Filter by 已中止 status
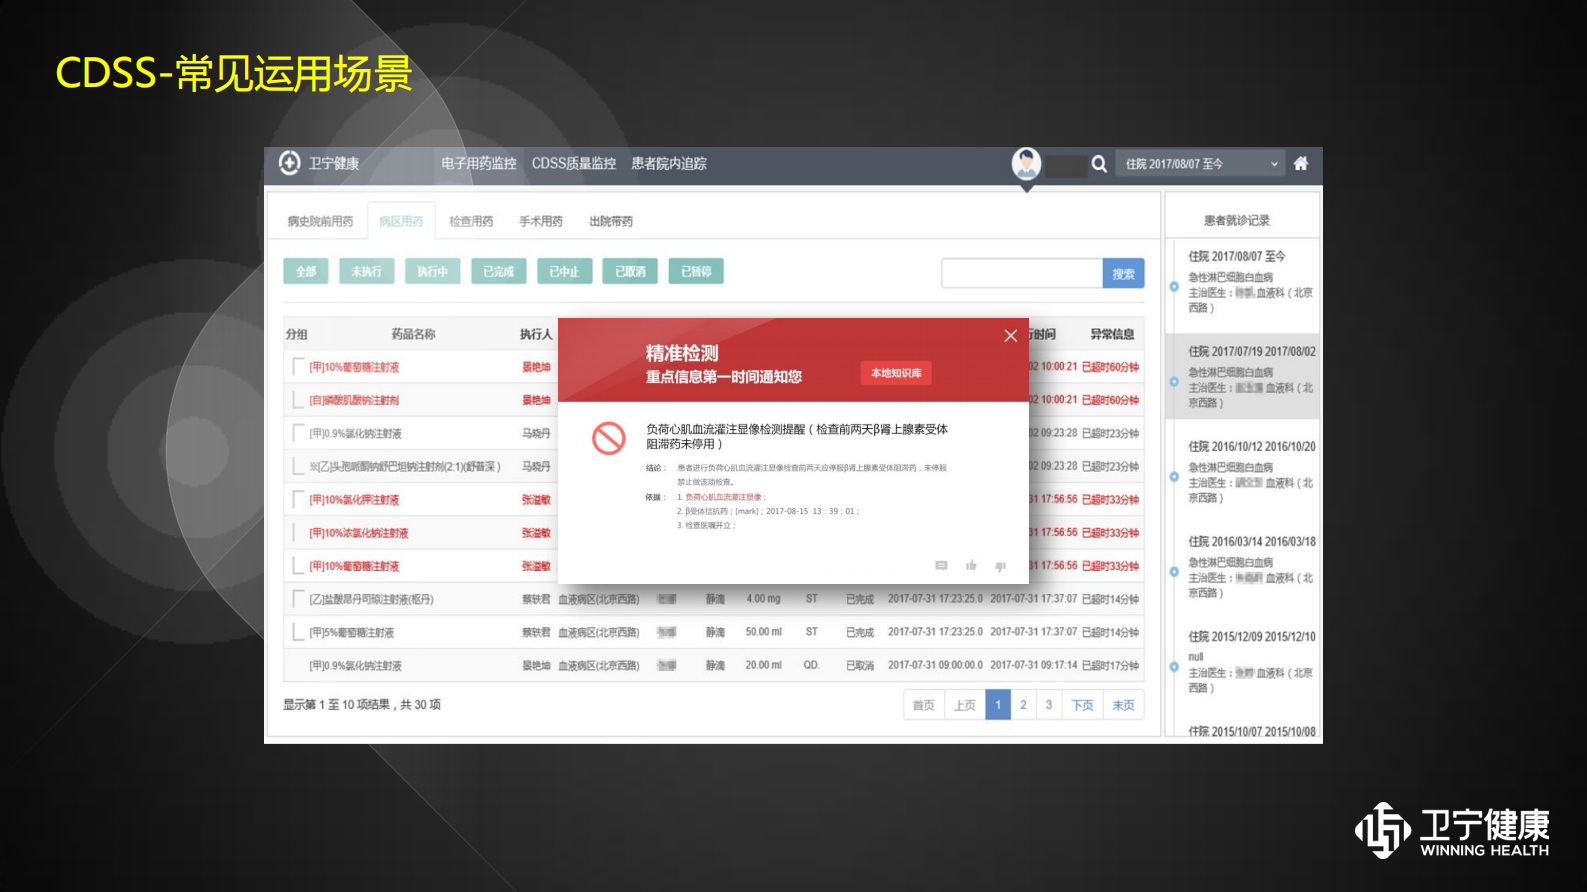The height and width of the screenshot is (892, 1587). 565,271
